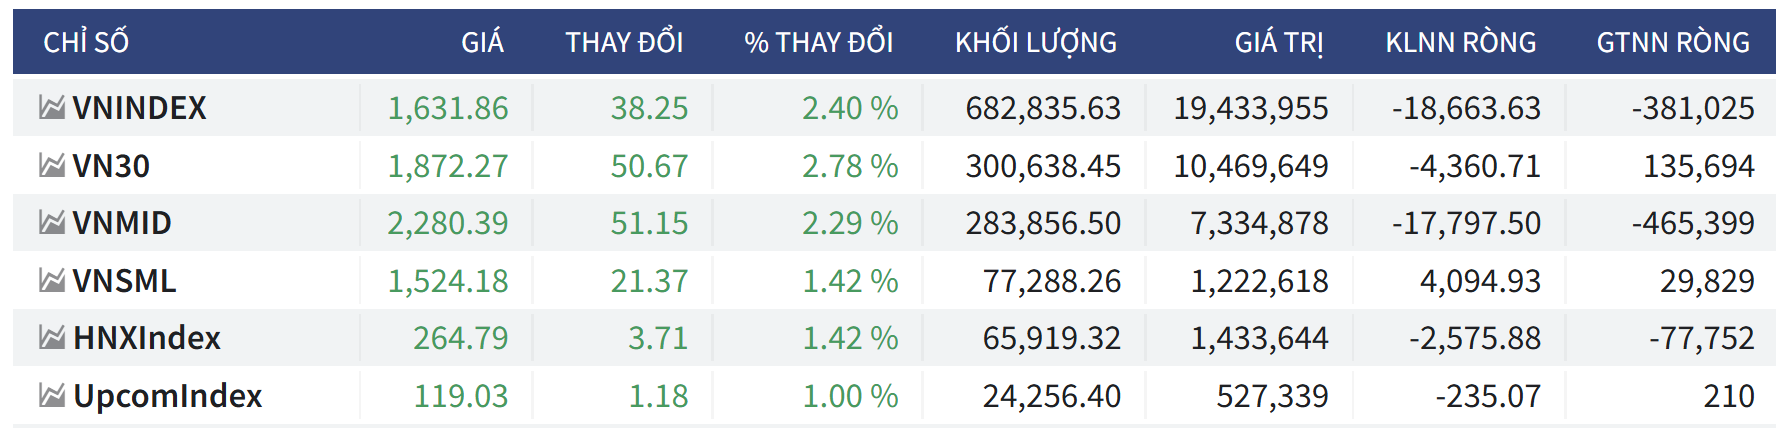Open the chart icon next to VN30
Image resolution: width=1776 pixels, height=428 pixels.
pyautogui.click(x=52, y=165)
